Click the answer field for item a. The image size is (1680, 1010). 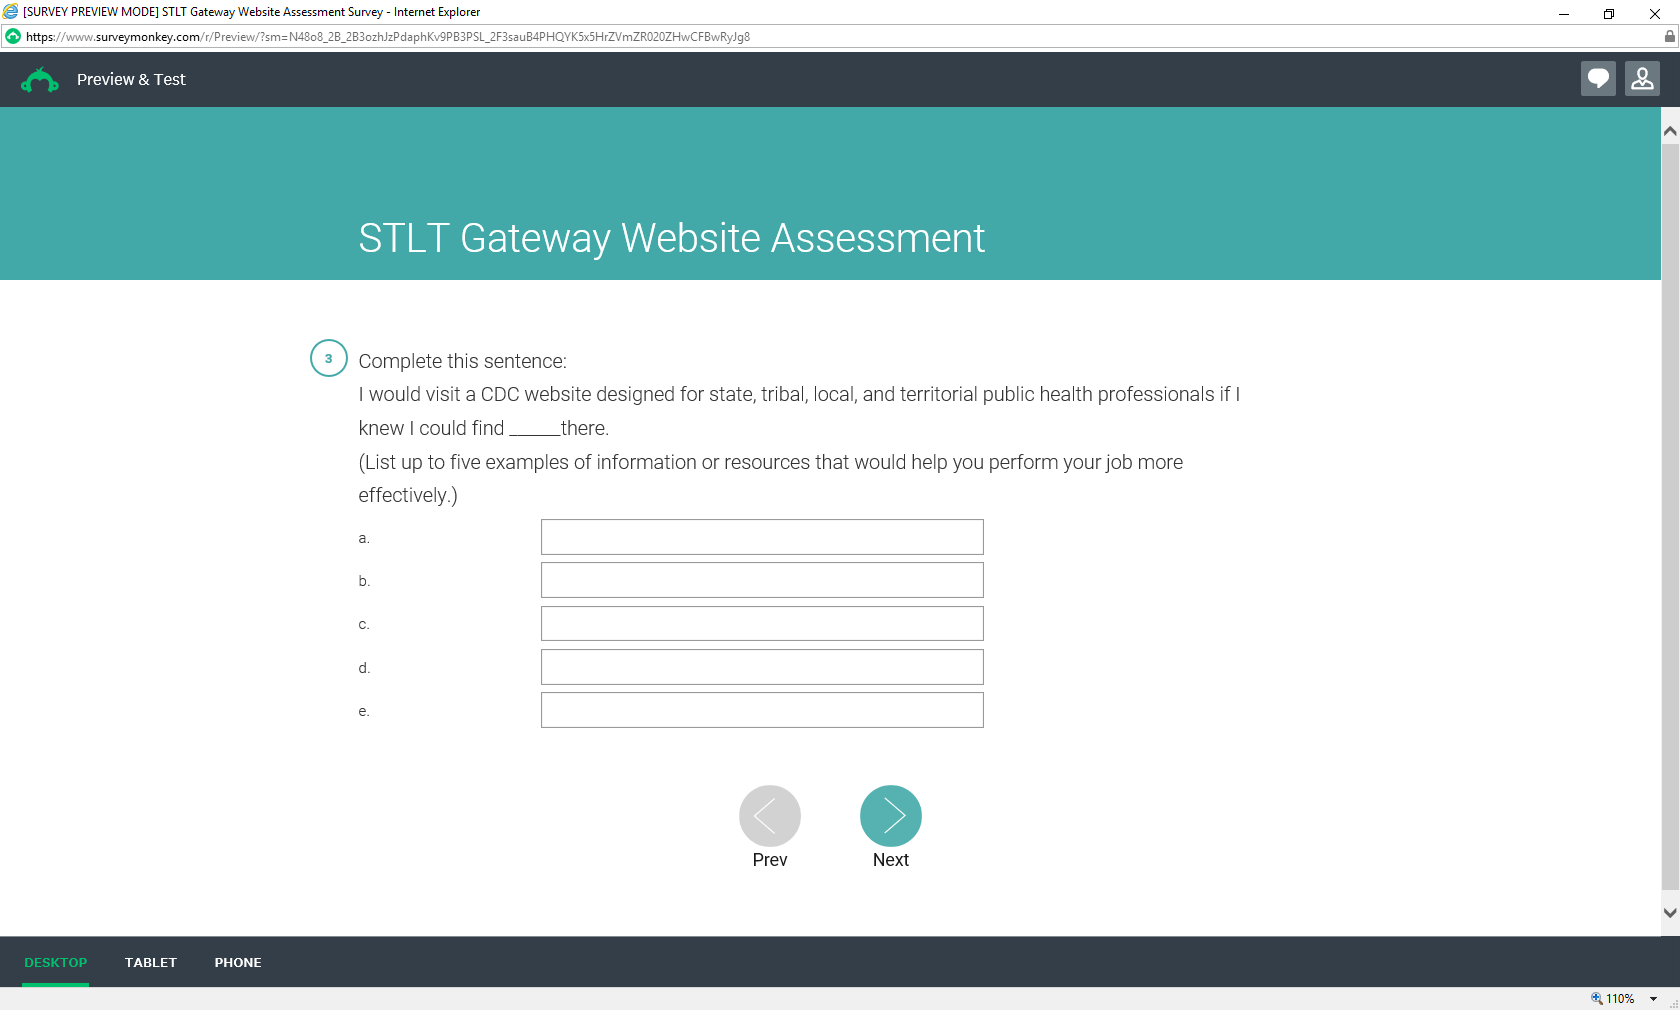point(762,537)
